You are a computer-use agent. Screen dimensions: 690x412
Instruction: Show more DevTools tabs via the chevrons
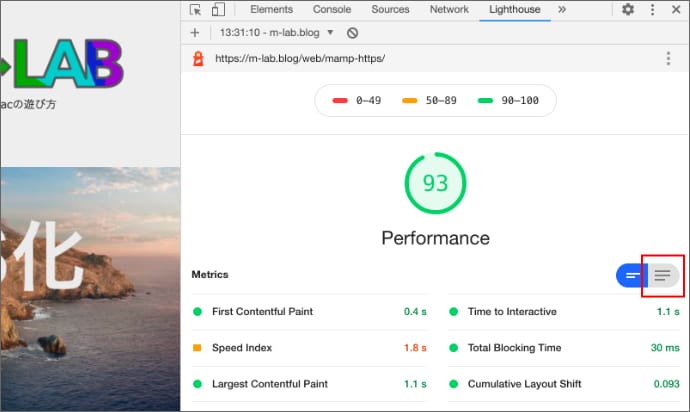(x=561, y=10)
